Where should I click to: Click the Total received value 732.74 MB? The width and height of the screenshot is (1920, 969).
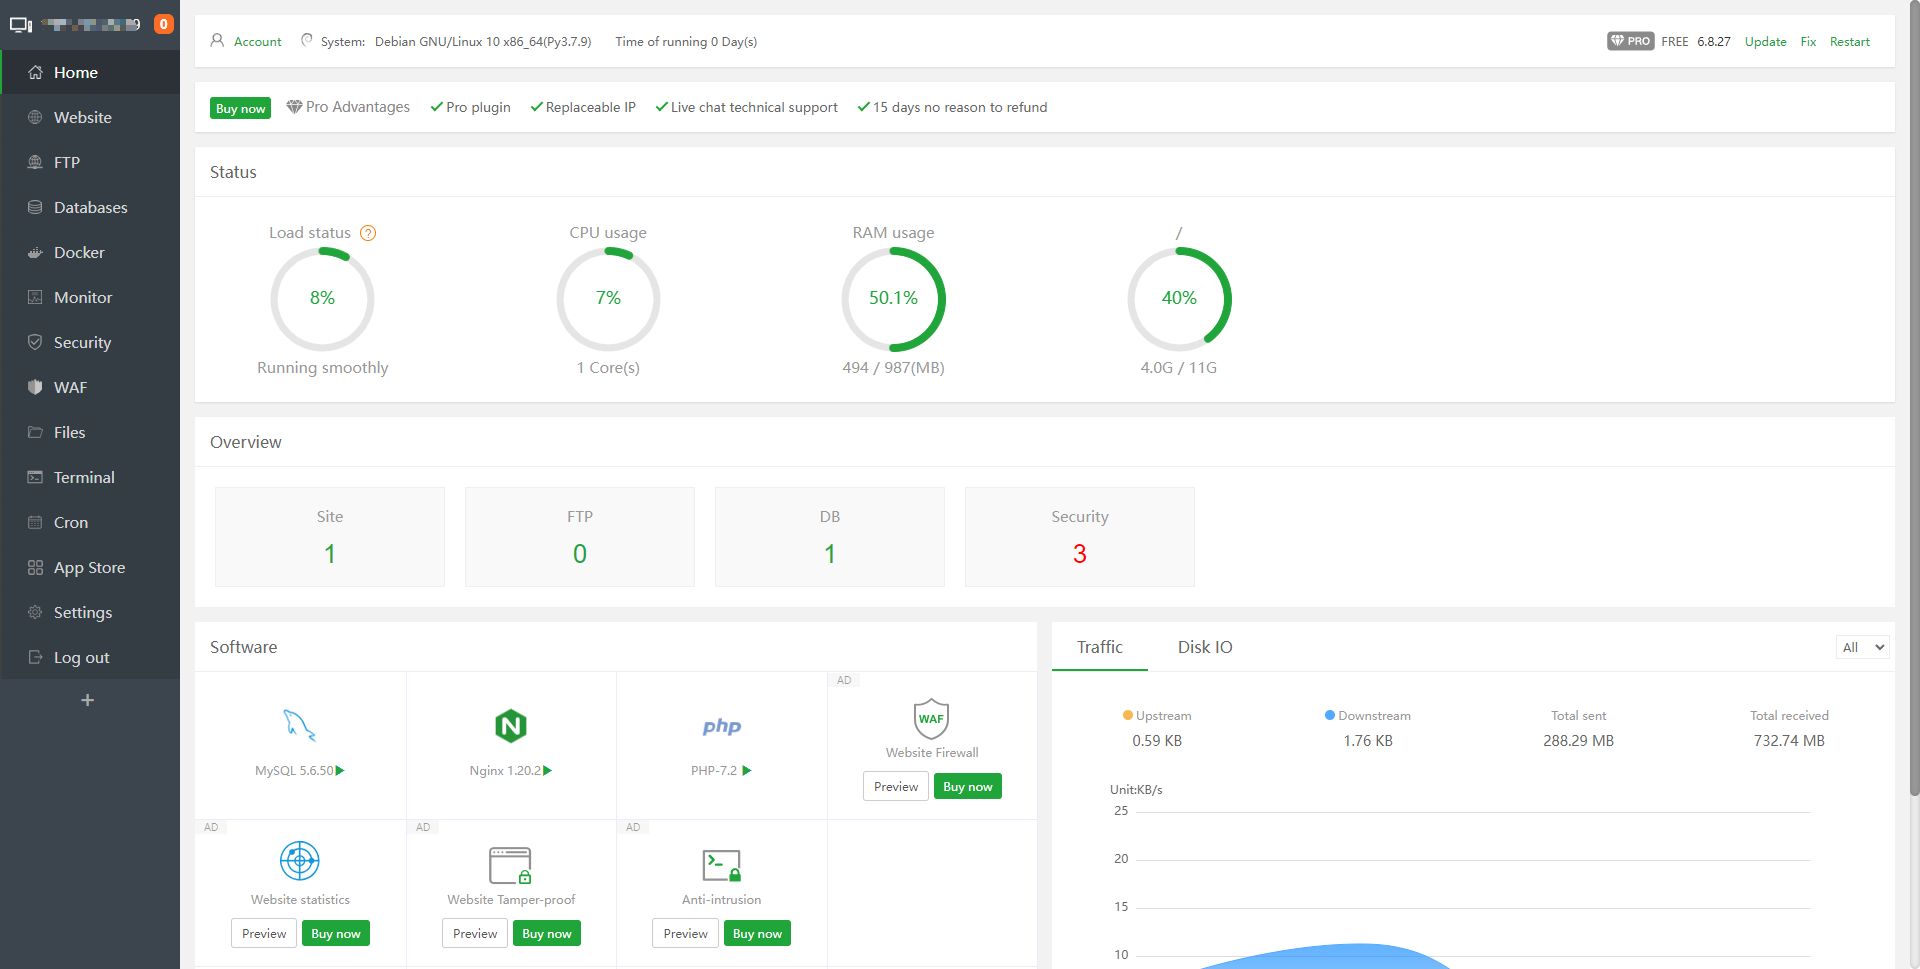click(1789, 741)
